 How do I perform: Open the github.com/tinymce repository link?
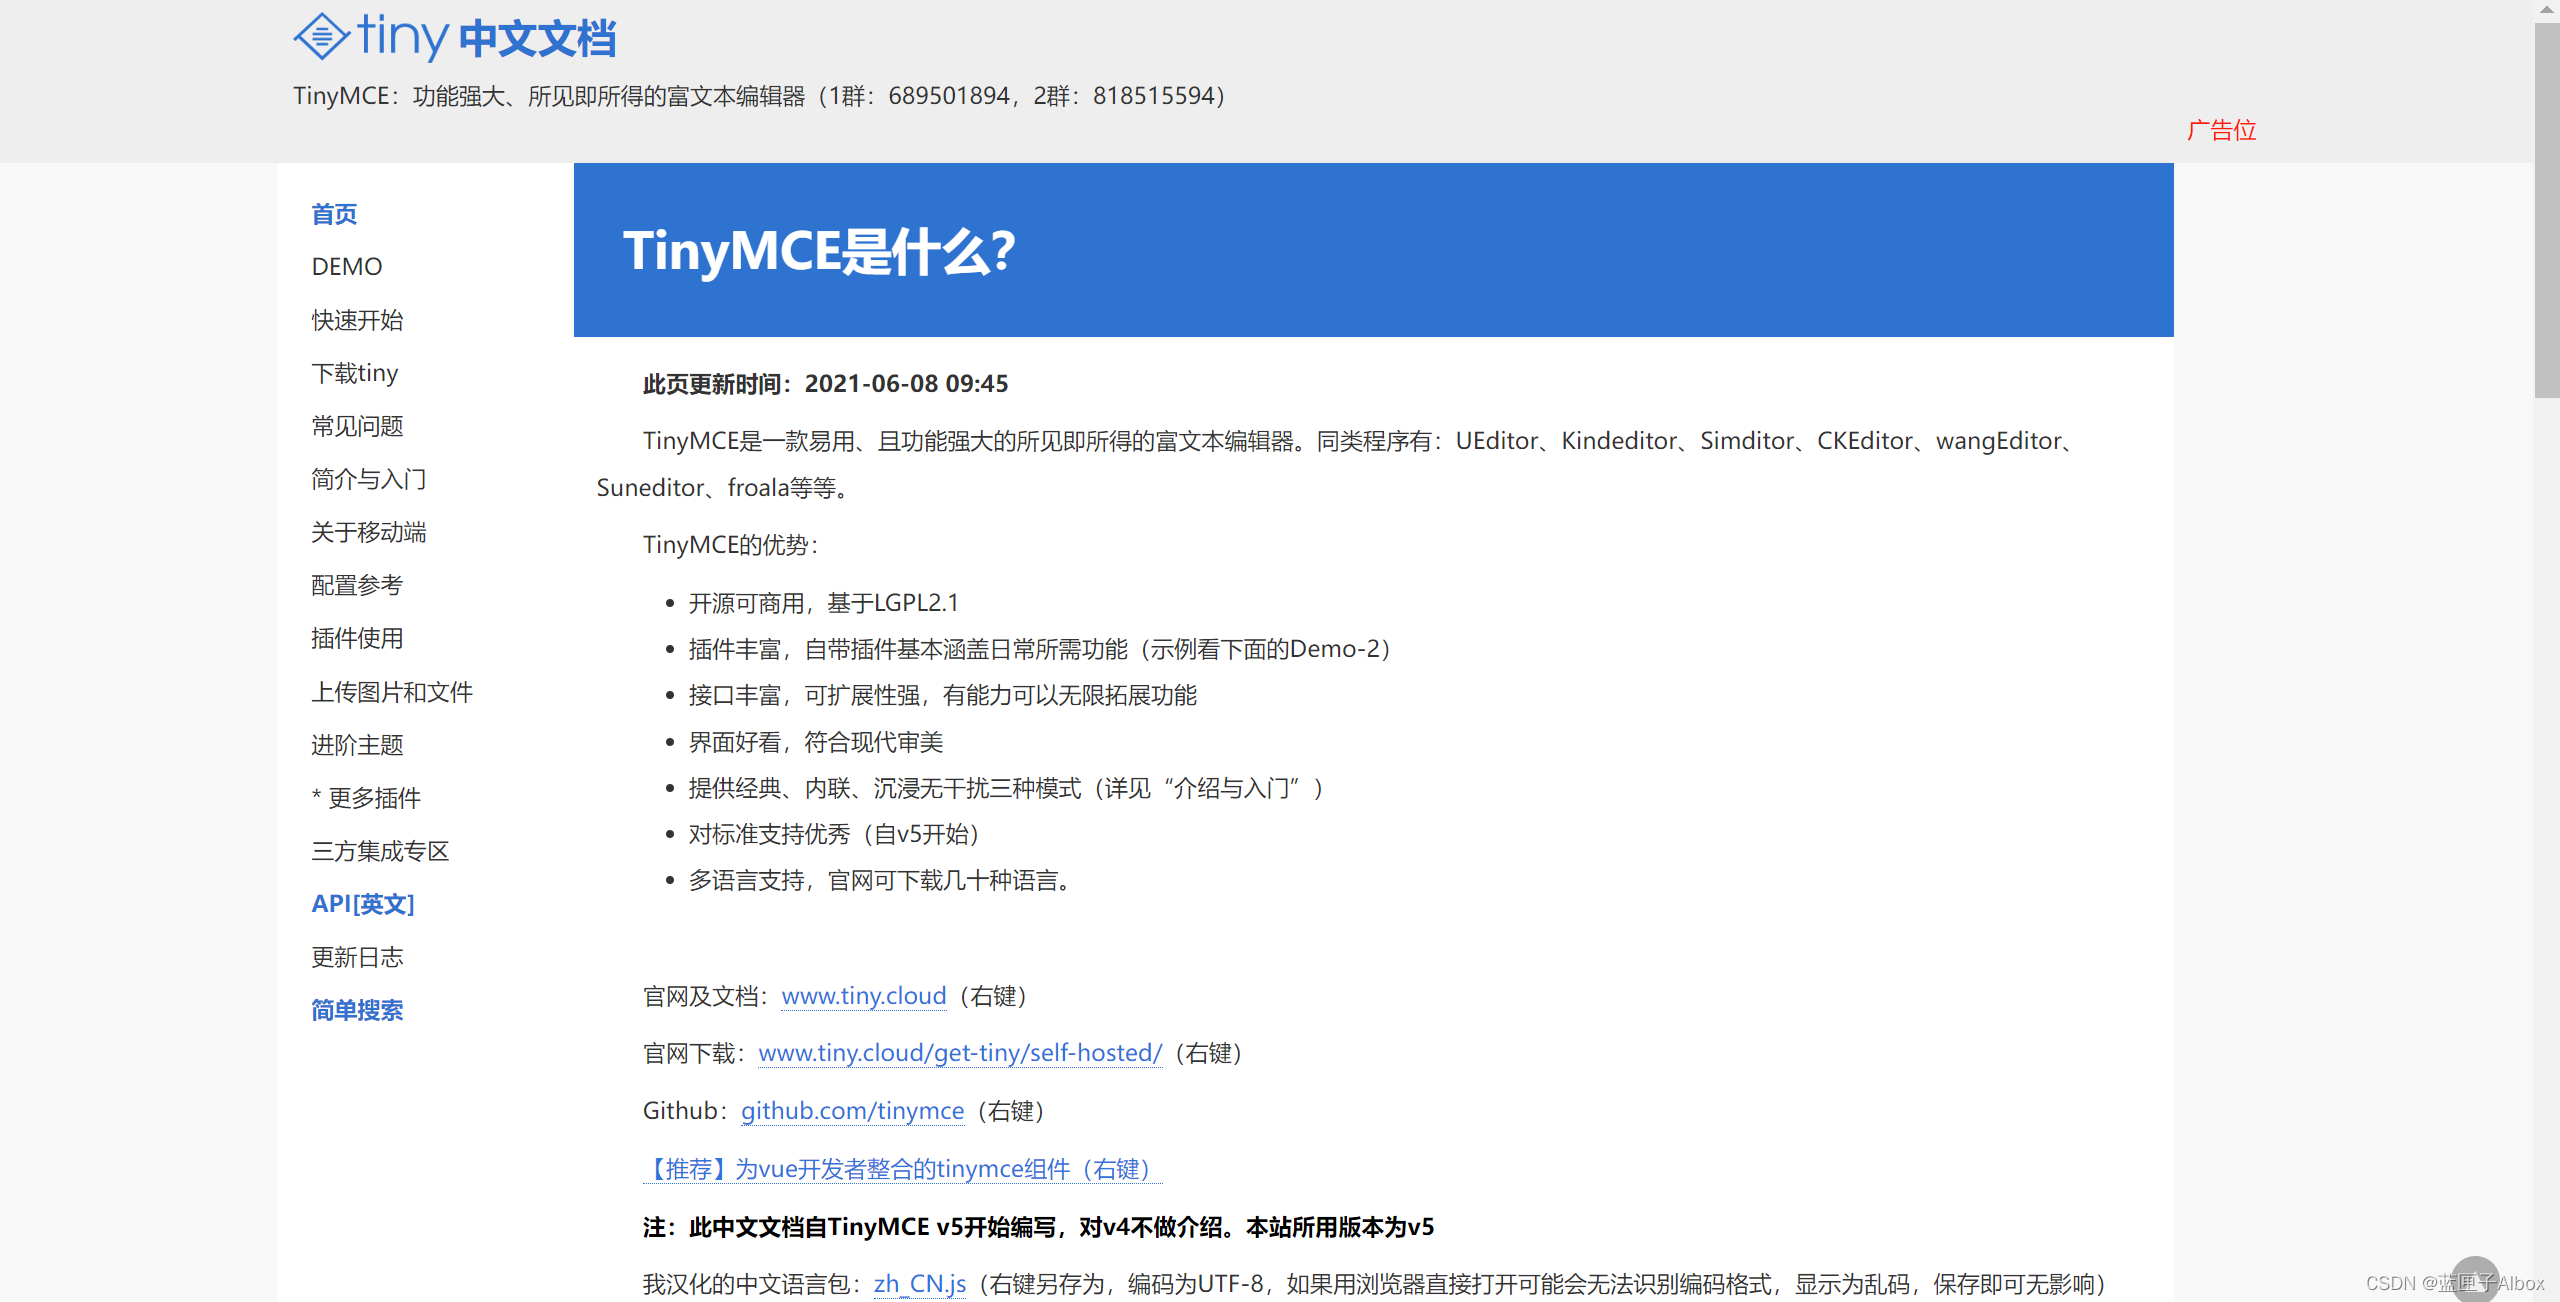pyautogui.click(x=851, y=1110)
